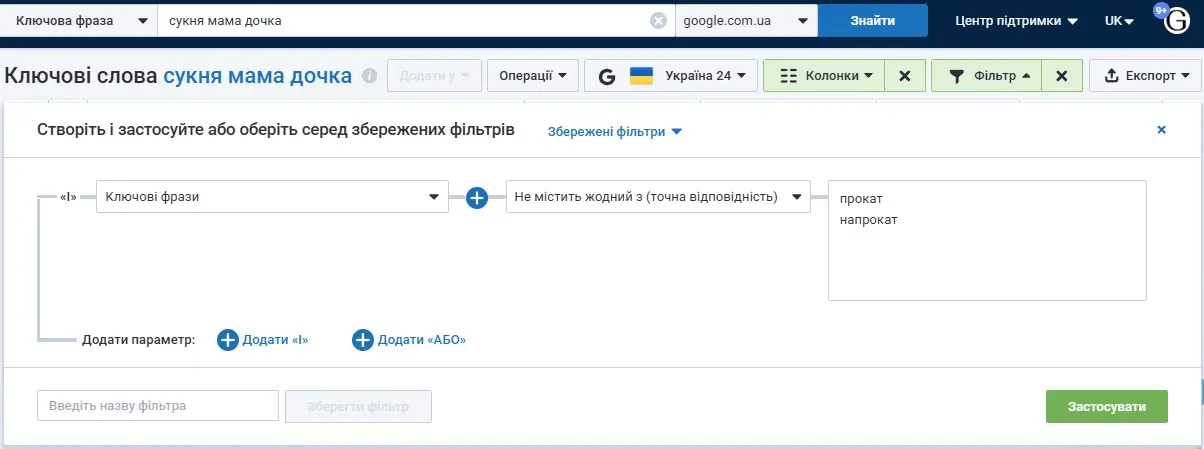Click the «І» operator label
This screenshot has width=1204, height=449.
pyautogui.click(x=68, y=197)
